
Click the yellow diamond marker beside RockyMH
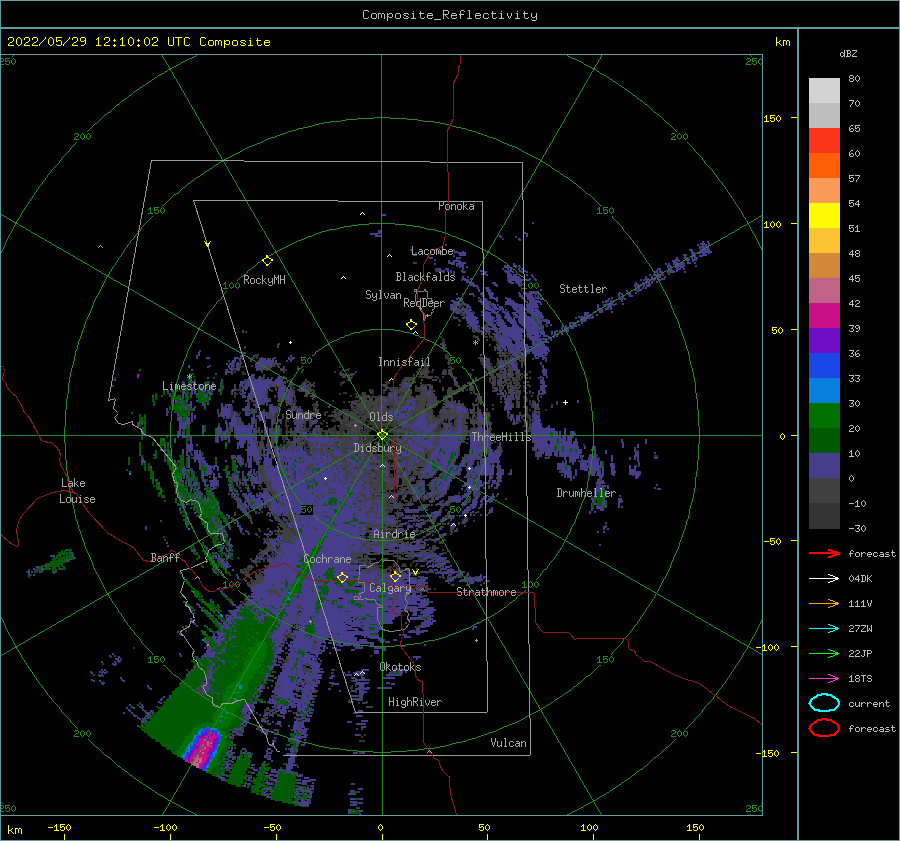267,261
